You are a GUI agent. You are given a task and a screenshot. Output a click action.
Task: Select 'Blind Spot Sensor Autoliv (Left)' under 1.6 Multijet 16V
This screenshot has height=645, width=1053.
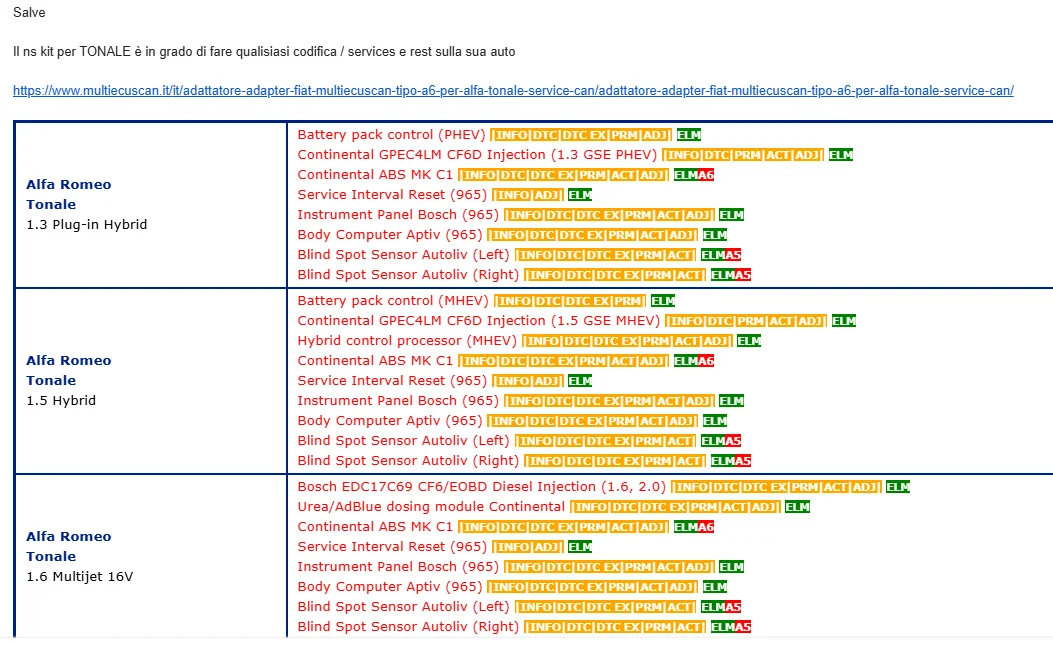tap(403, 607)
